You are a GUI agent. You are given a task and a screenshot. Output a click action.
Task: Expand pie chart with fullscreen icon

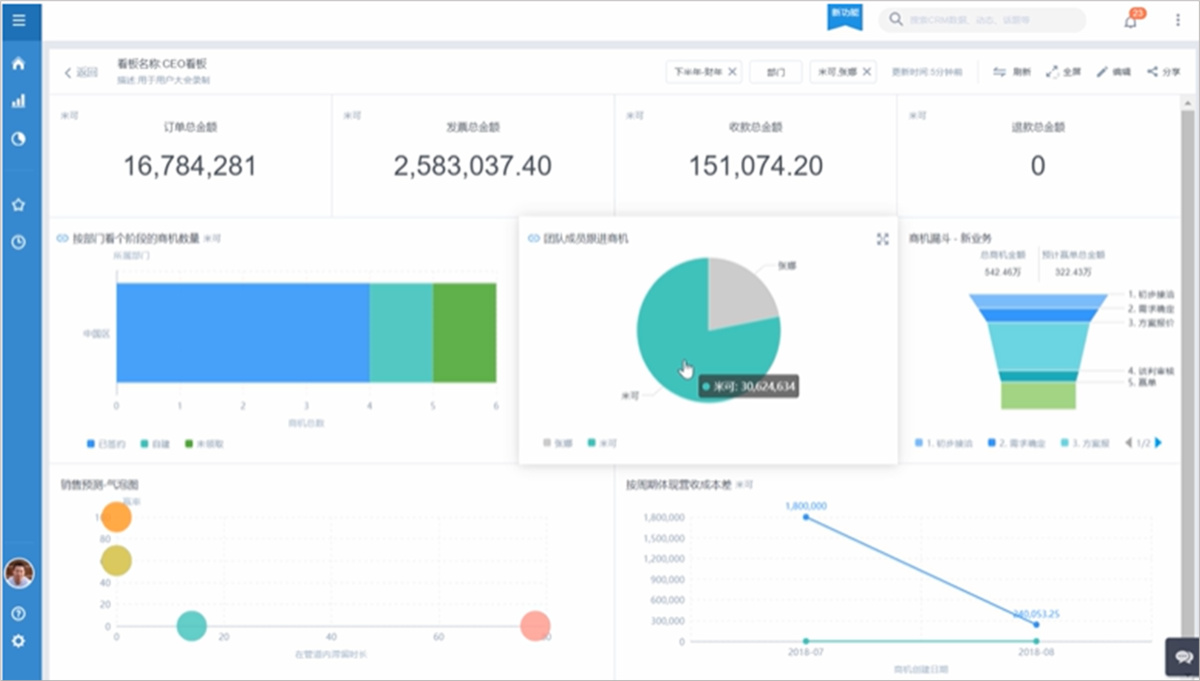pyautogui.click(x=882, y=239)
